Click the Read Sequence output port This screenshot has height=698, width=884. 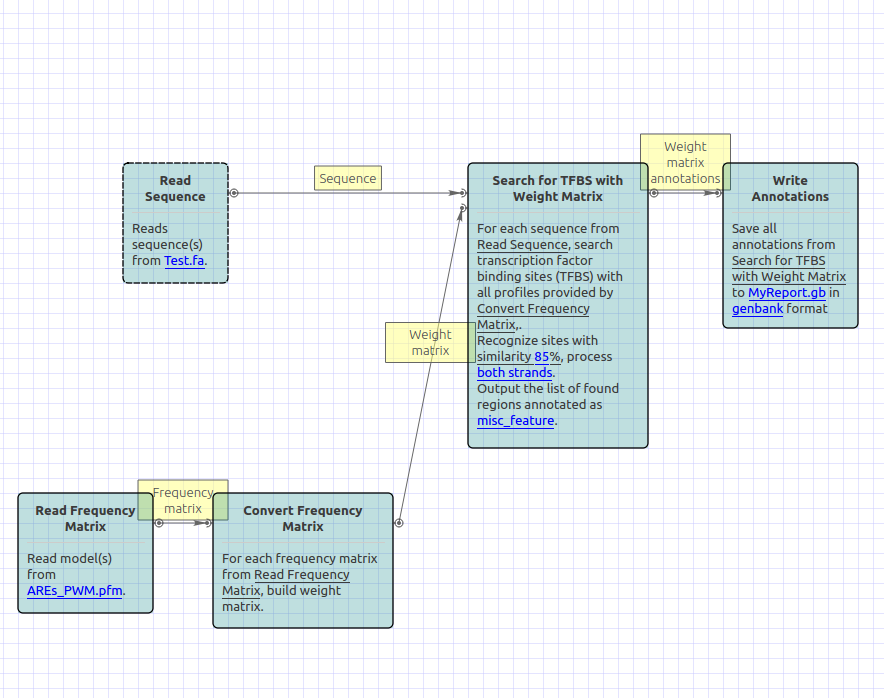click(233, 193)
